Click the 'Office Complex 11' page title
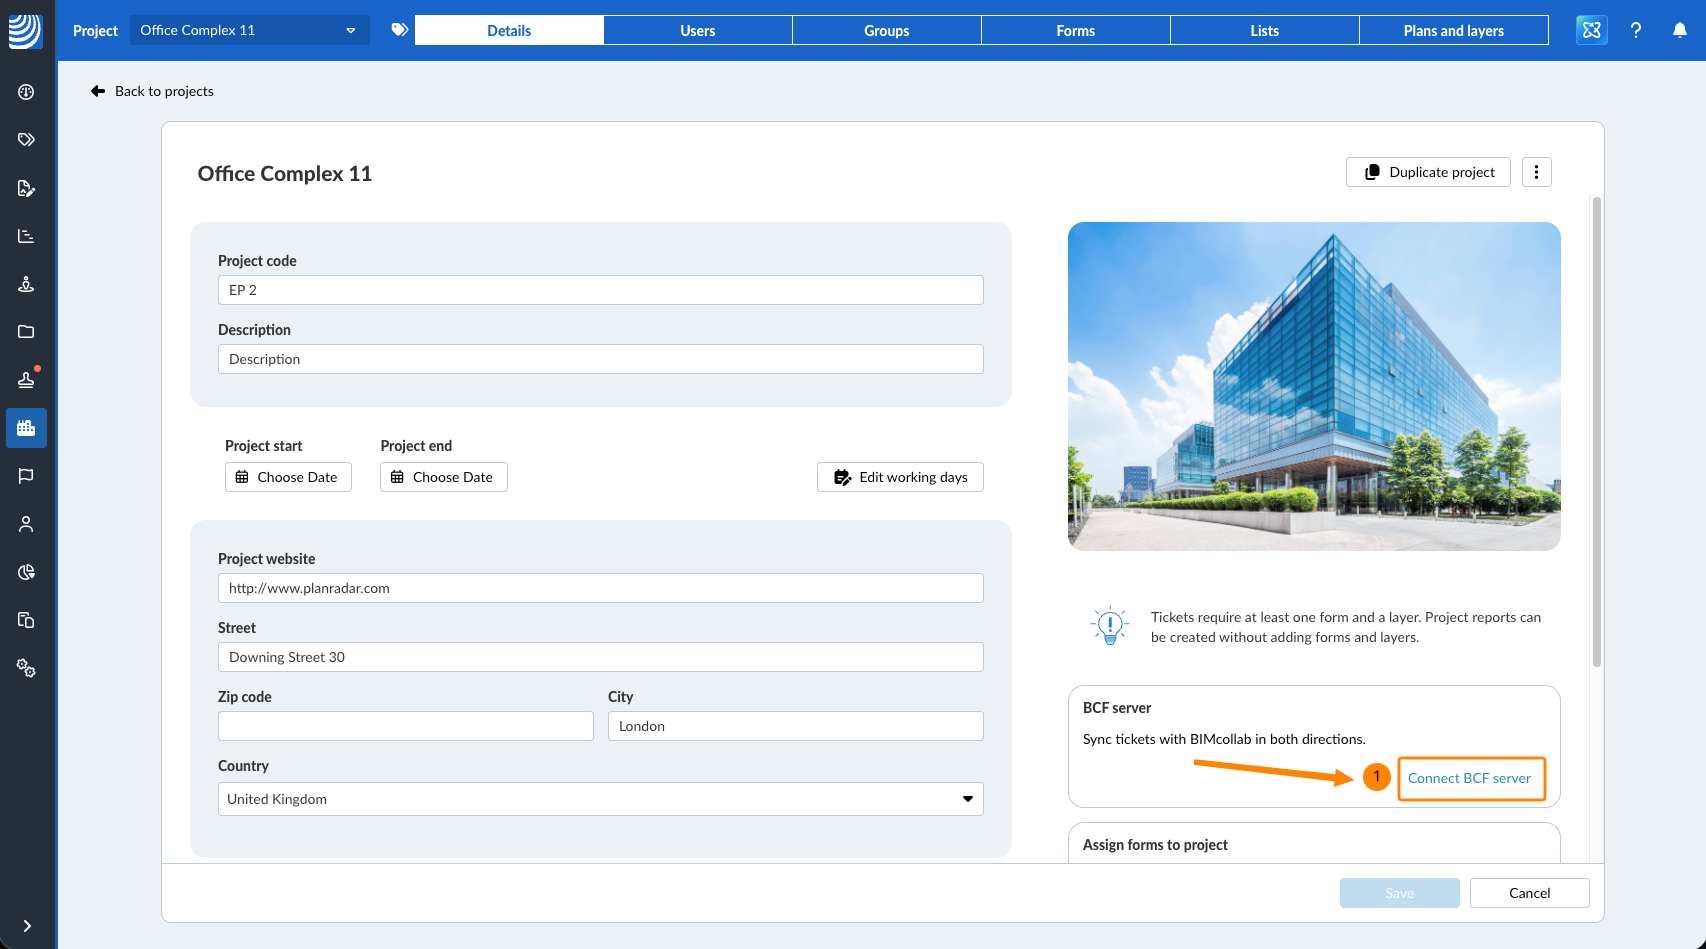This screenshot has width=1706, height=949. click(x=285, y=174)
